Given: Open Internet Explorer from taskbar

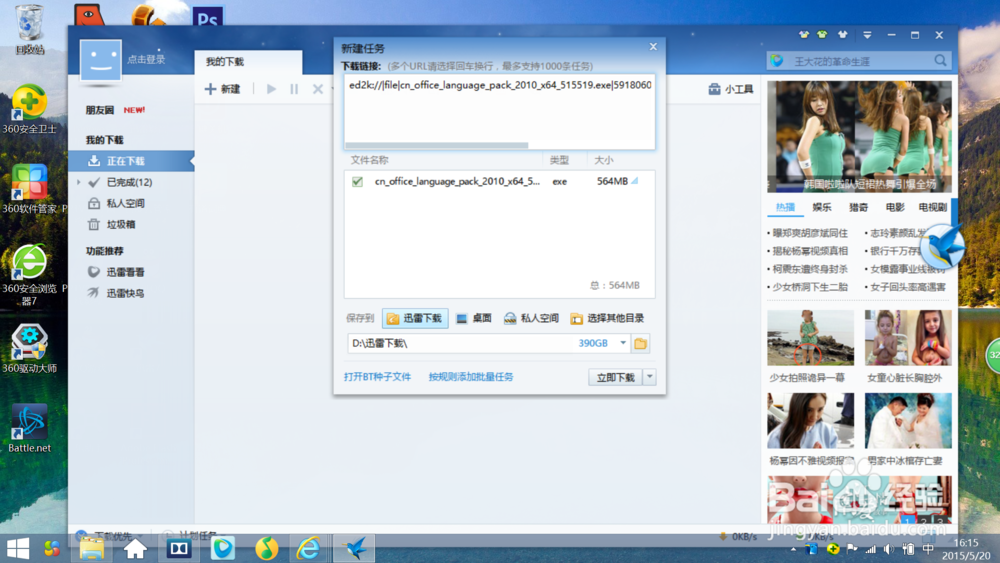Looking at the screenshot, I should (309, 549).
